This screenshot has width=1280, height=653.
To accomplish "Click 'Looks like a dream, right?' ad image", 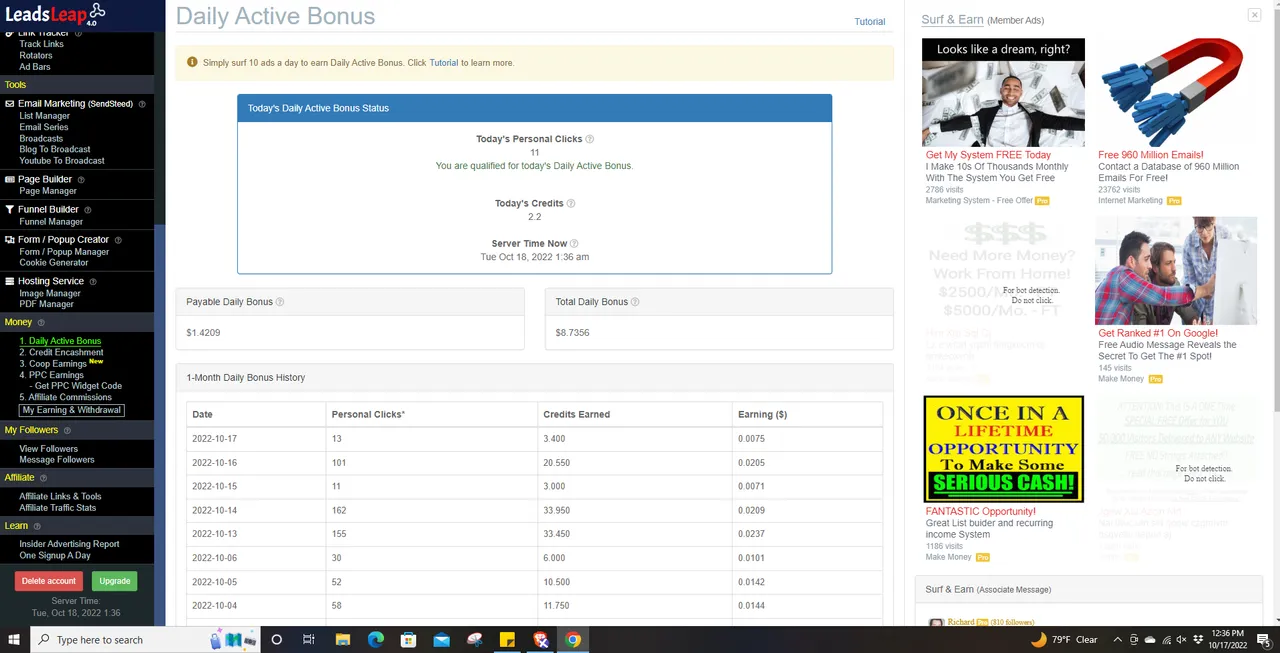I will [x=1003, y=93].
